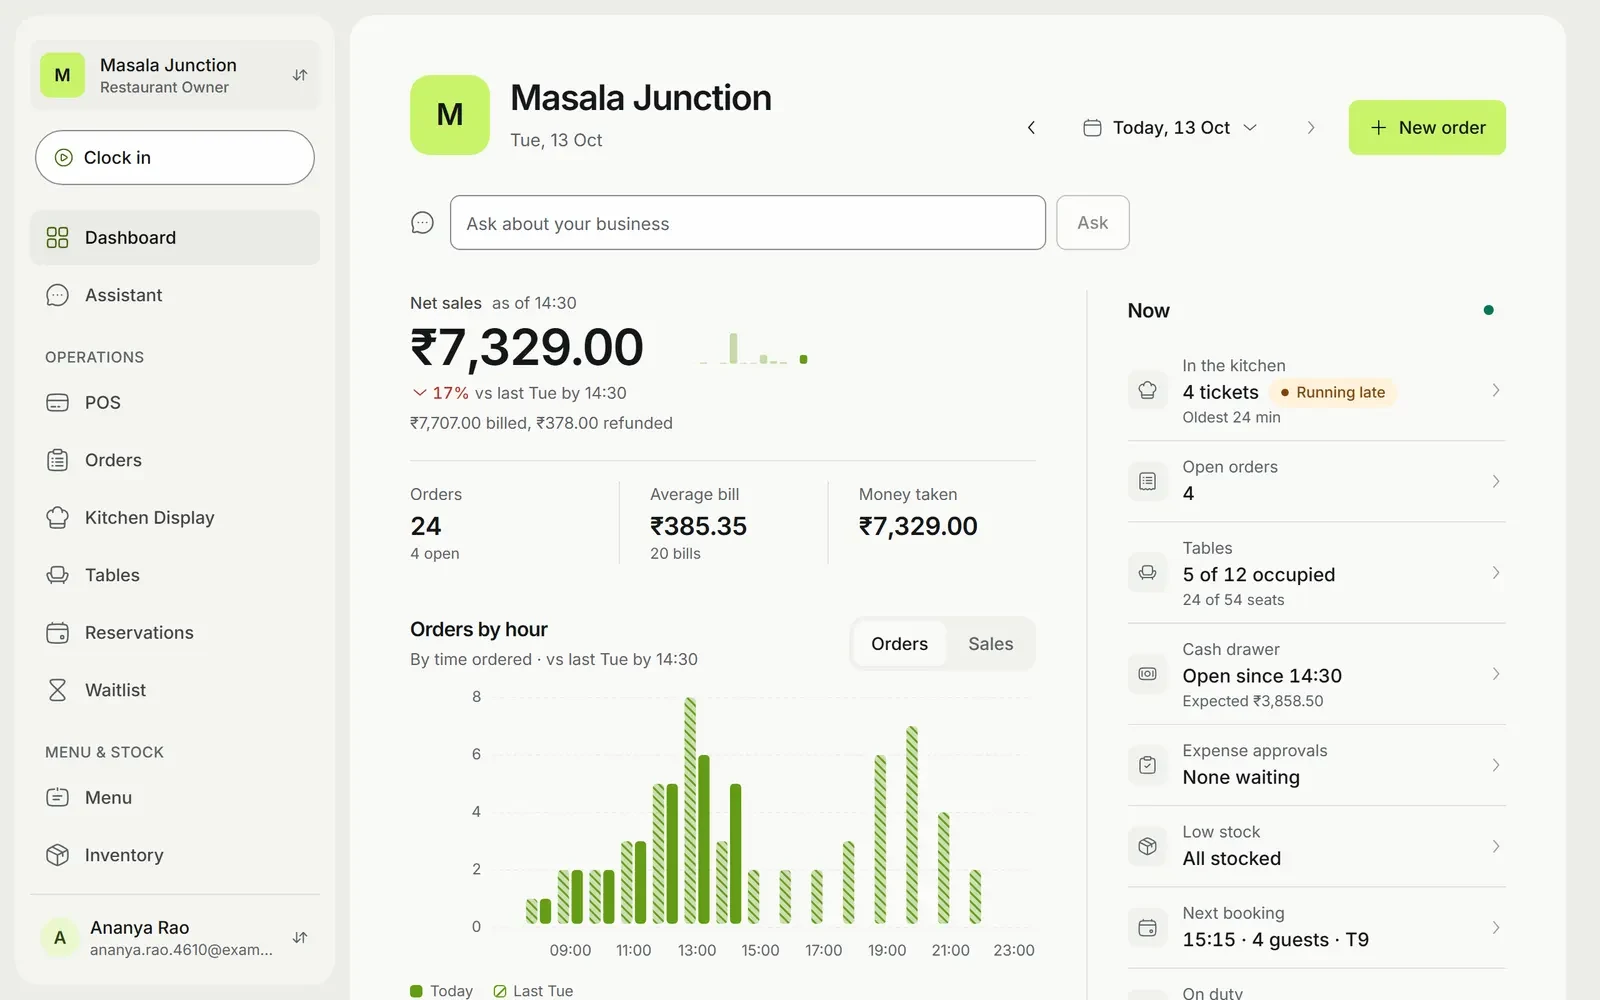This screenshot has height=1000, width=1600.
Task: Open the Low stock row chevron
Action: 1496,846
